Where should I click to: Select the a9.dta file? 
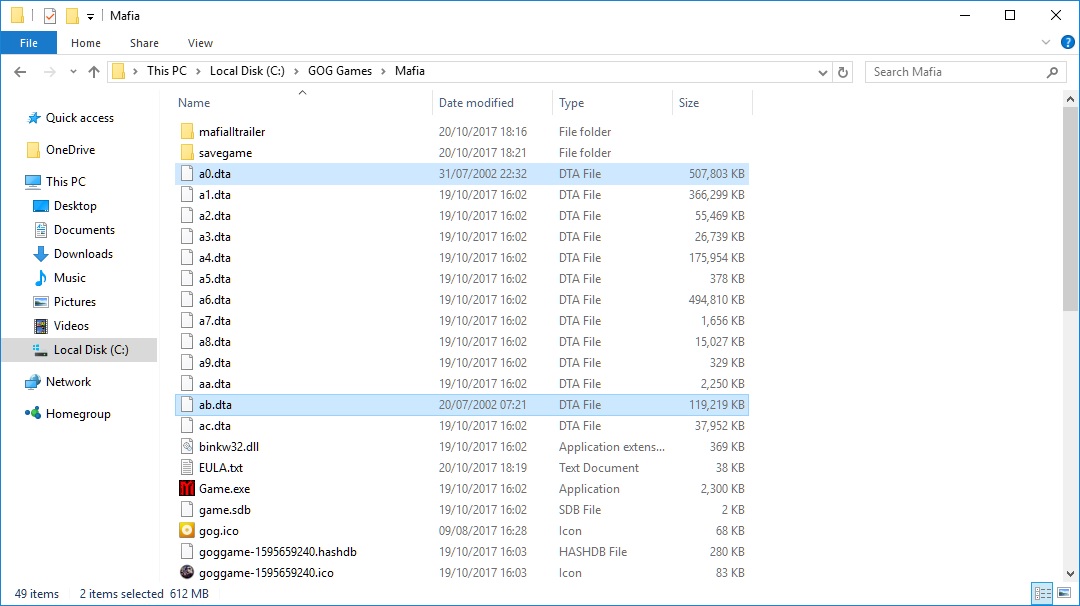point(461,362)
